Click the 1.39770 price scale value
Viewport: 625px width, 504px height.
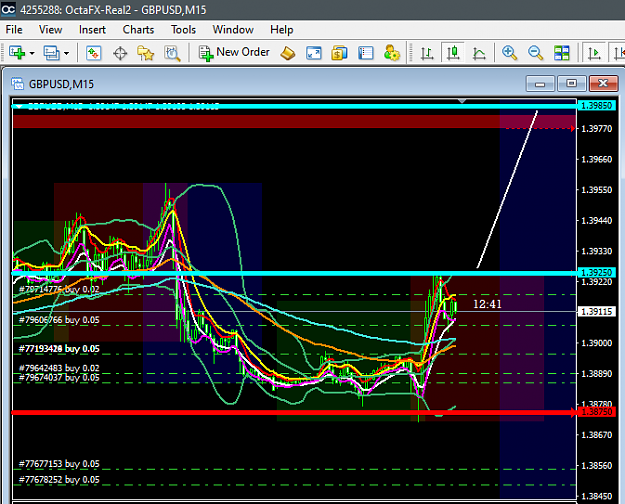[x=597, y=128]
